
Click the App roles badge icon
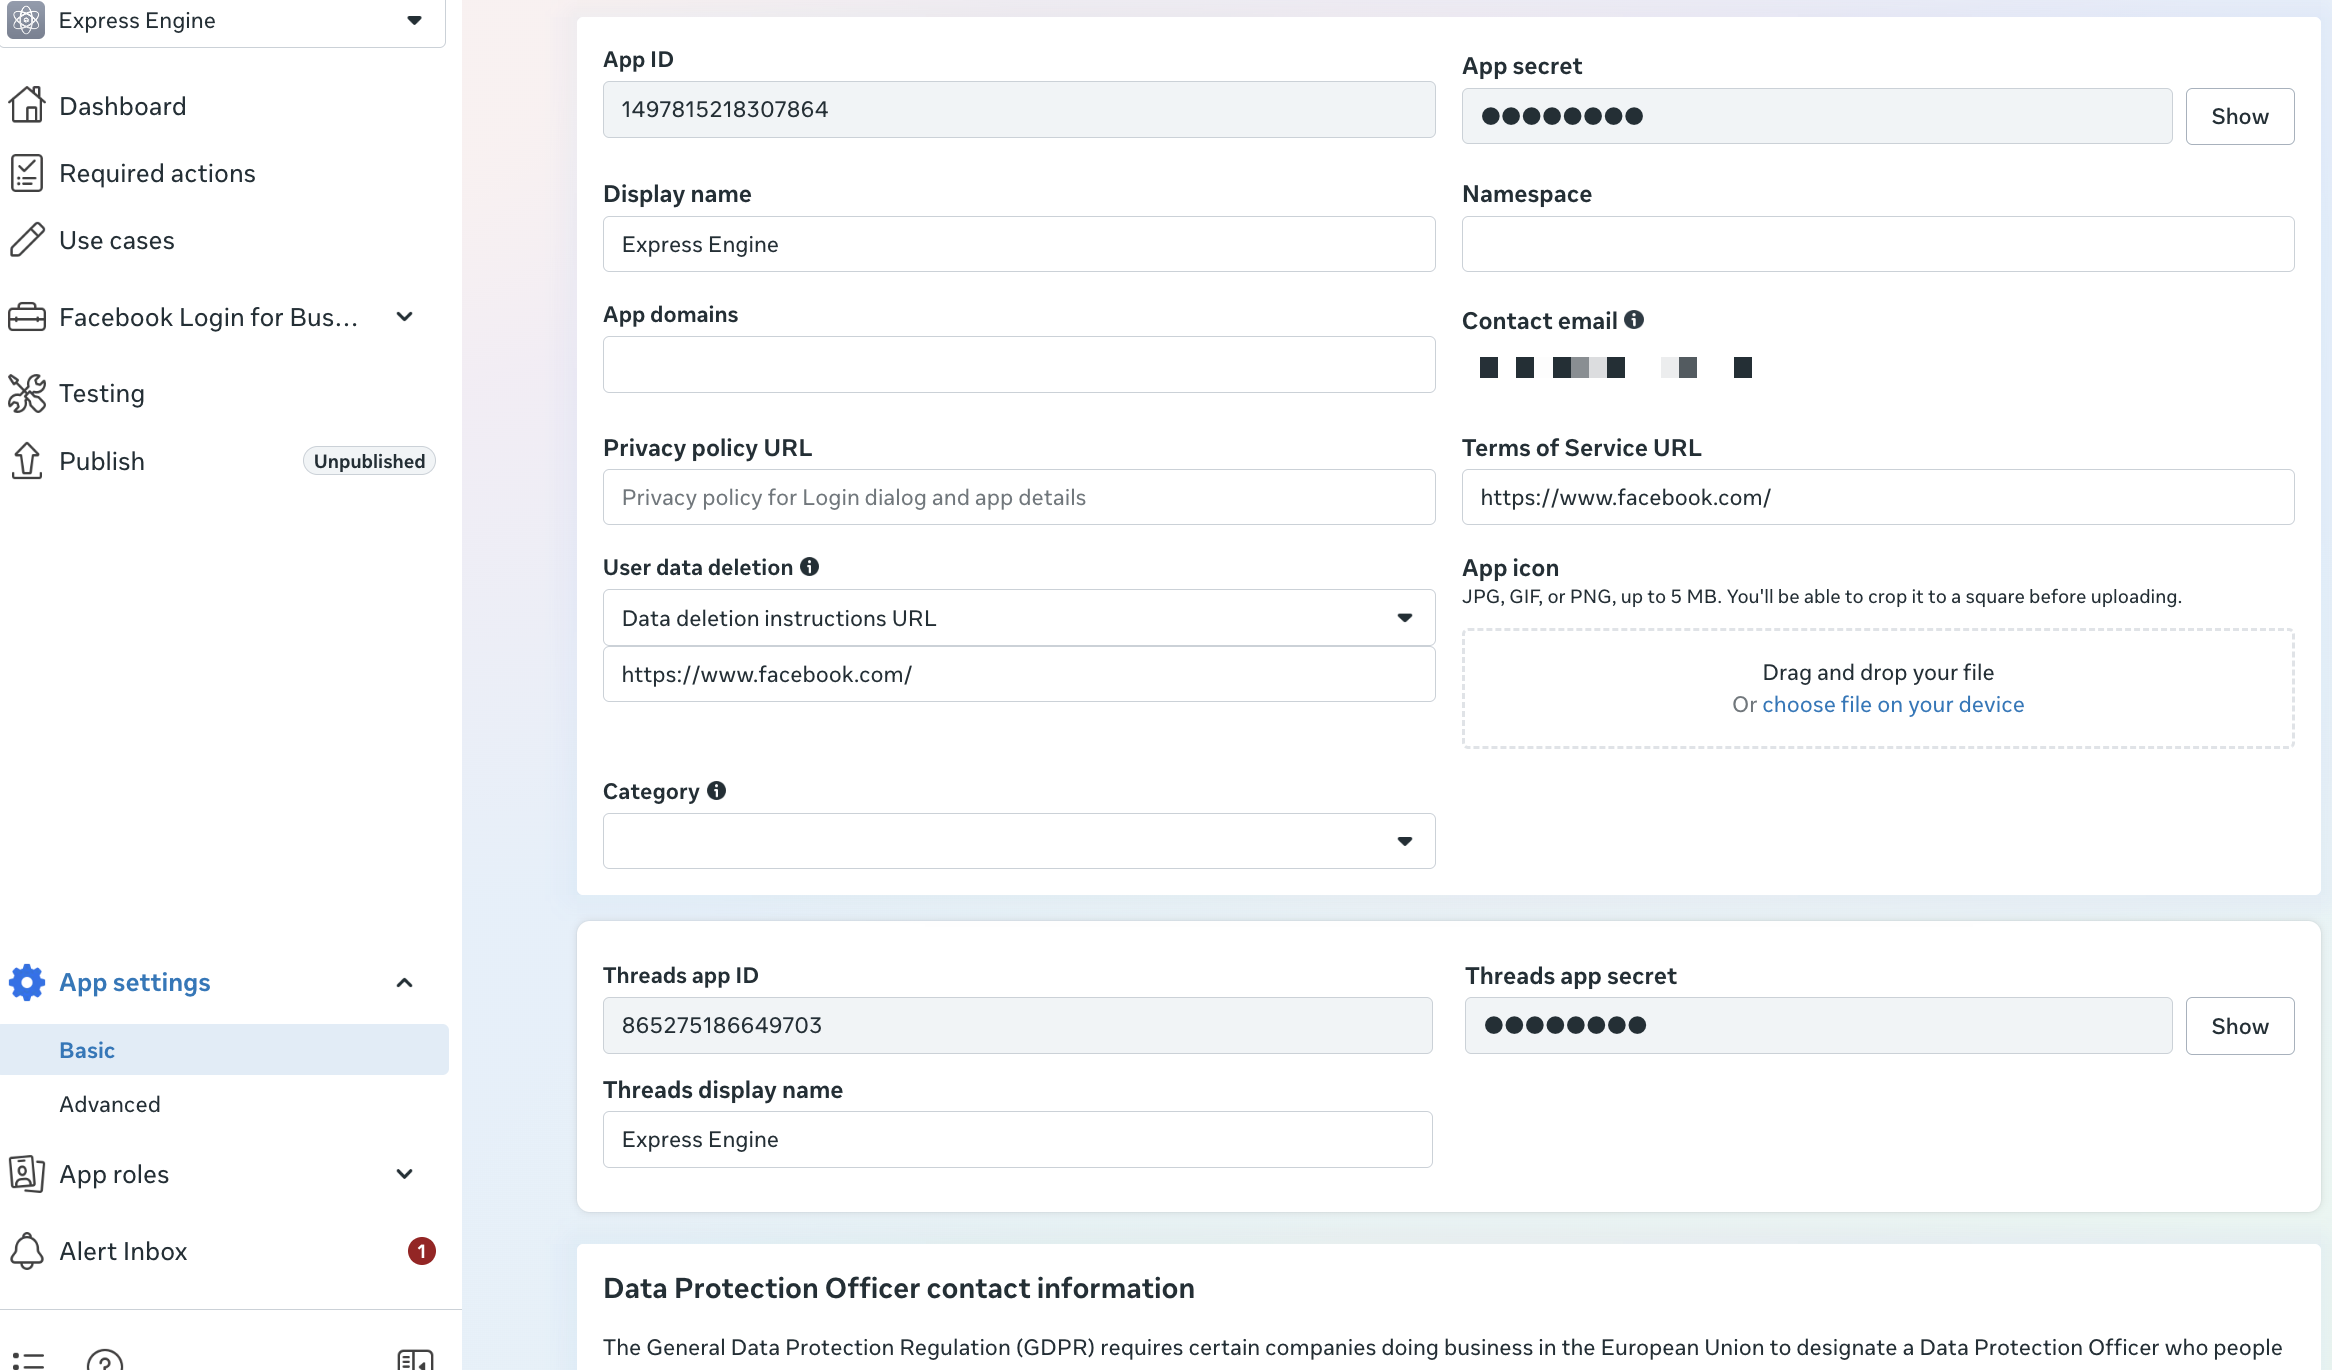(27, 1174)
